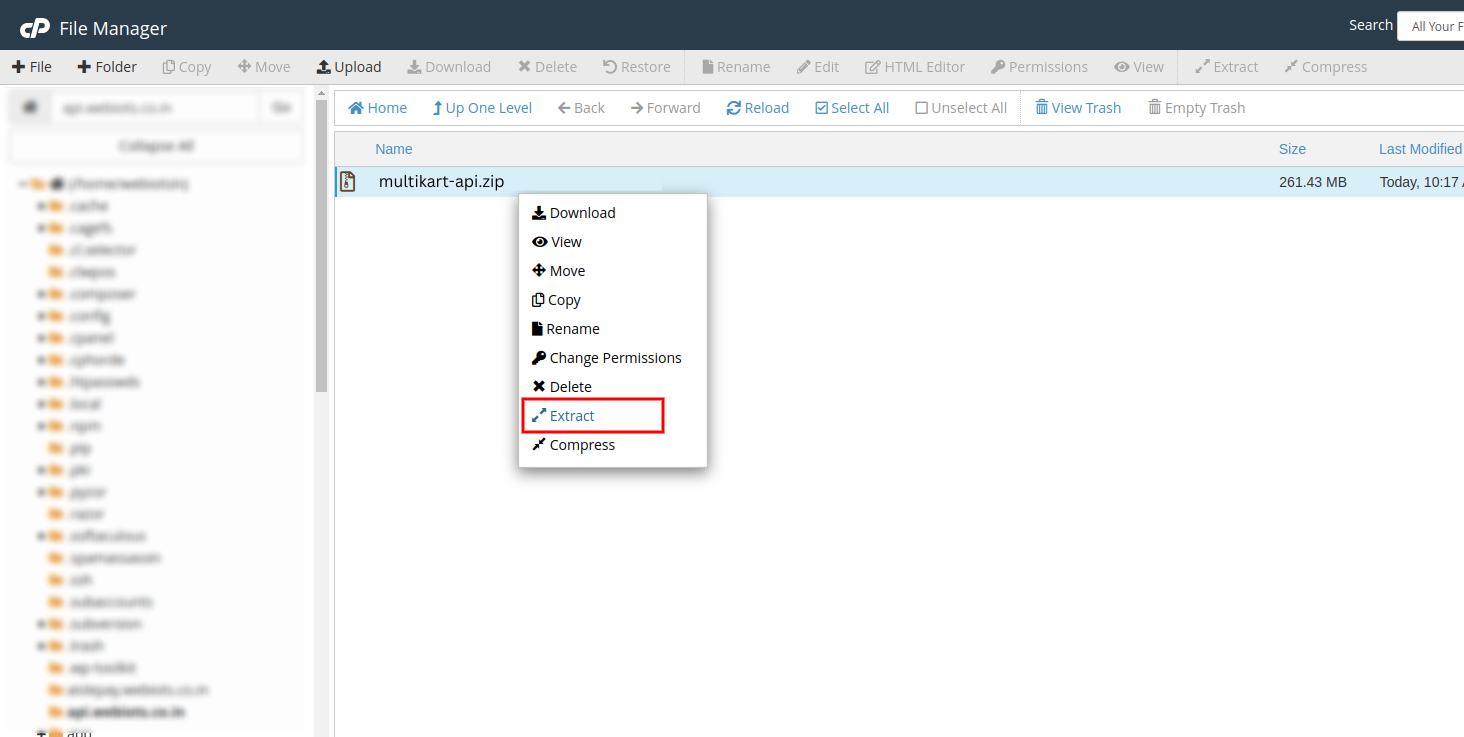Expand the .cache folder in tree
This screenshot has height=737, width=1464.
[x=41, y=206]
